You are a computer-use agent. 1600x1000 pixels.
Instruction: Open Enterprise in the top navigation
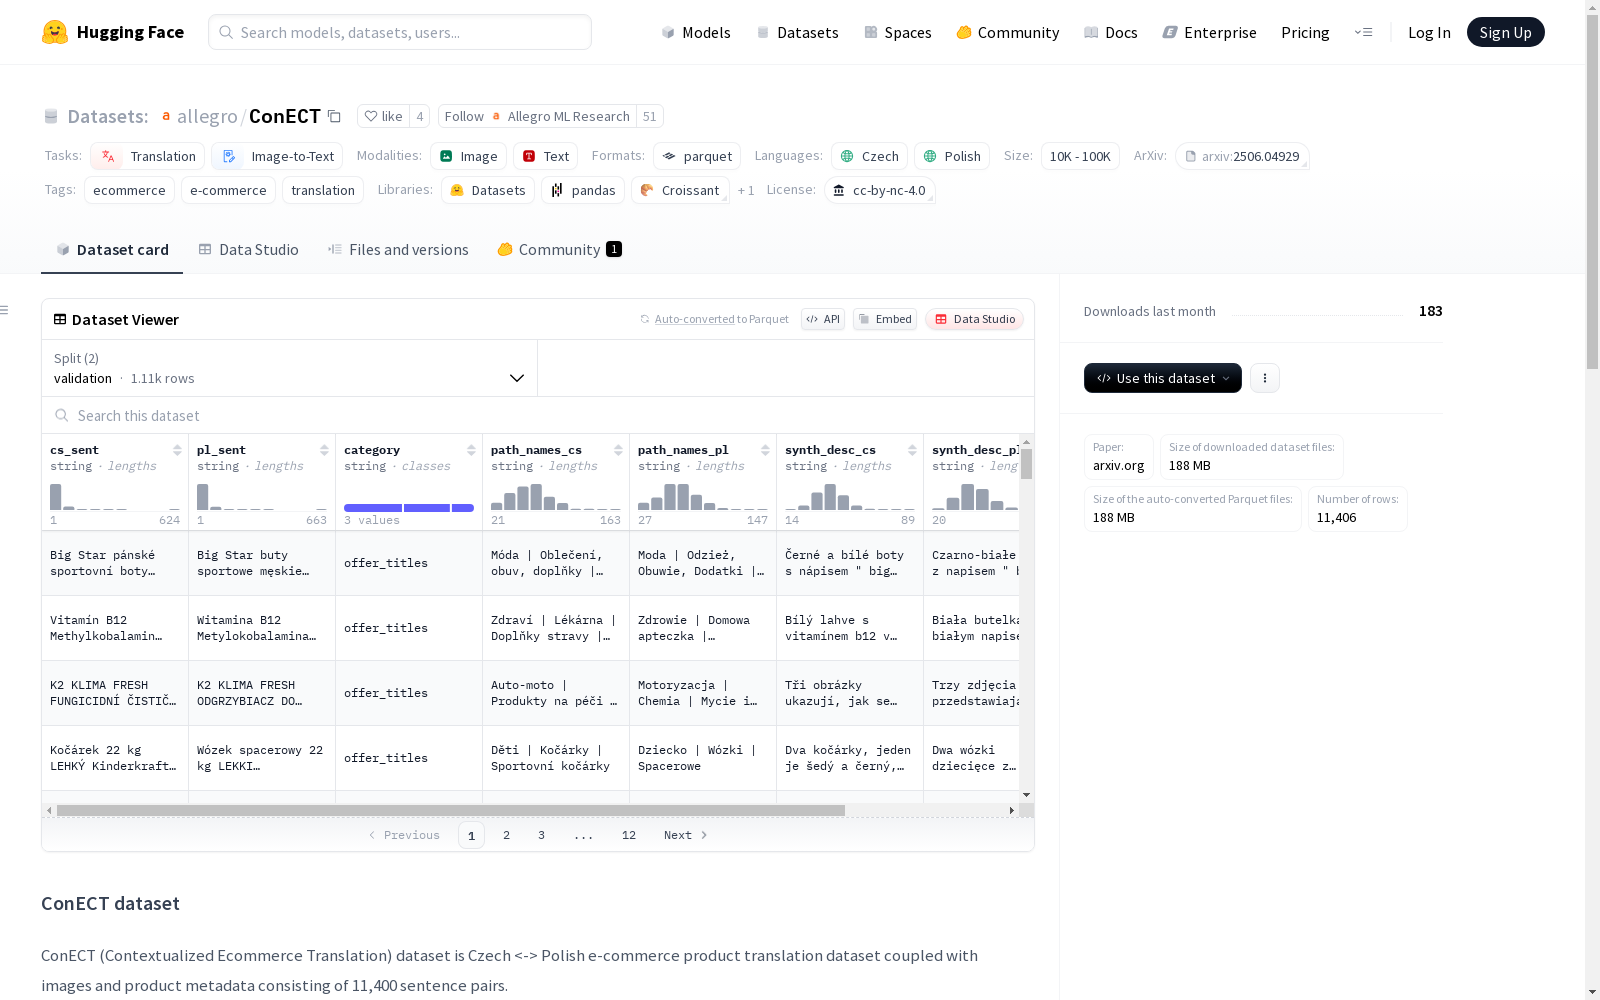1210,32
